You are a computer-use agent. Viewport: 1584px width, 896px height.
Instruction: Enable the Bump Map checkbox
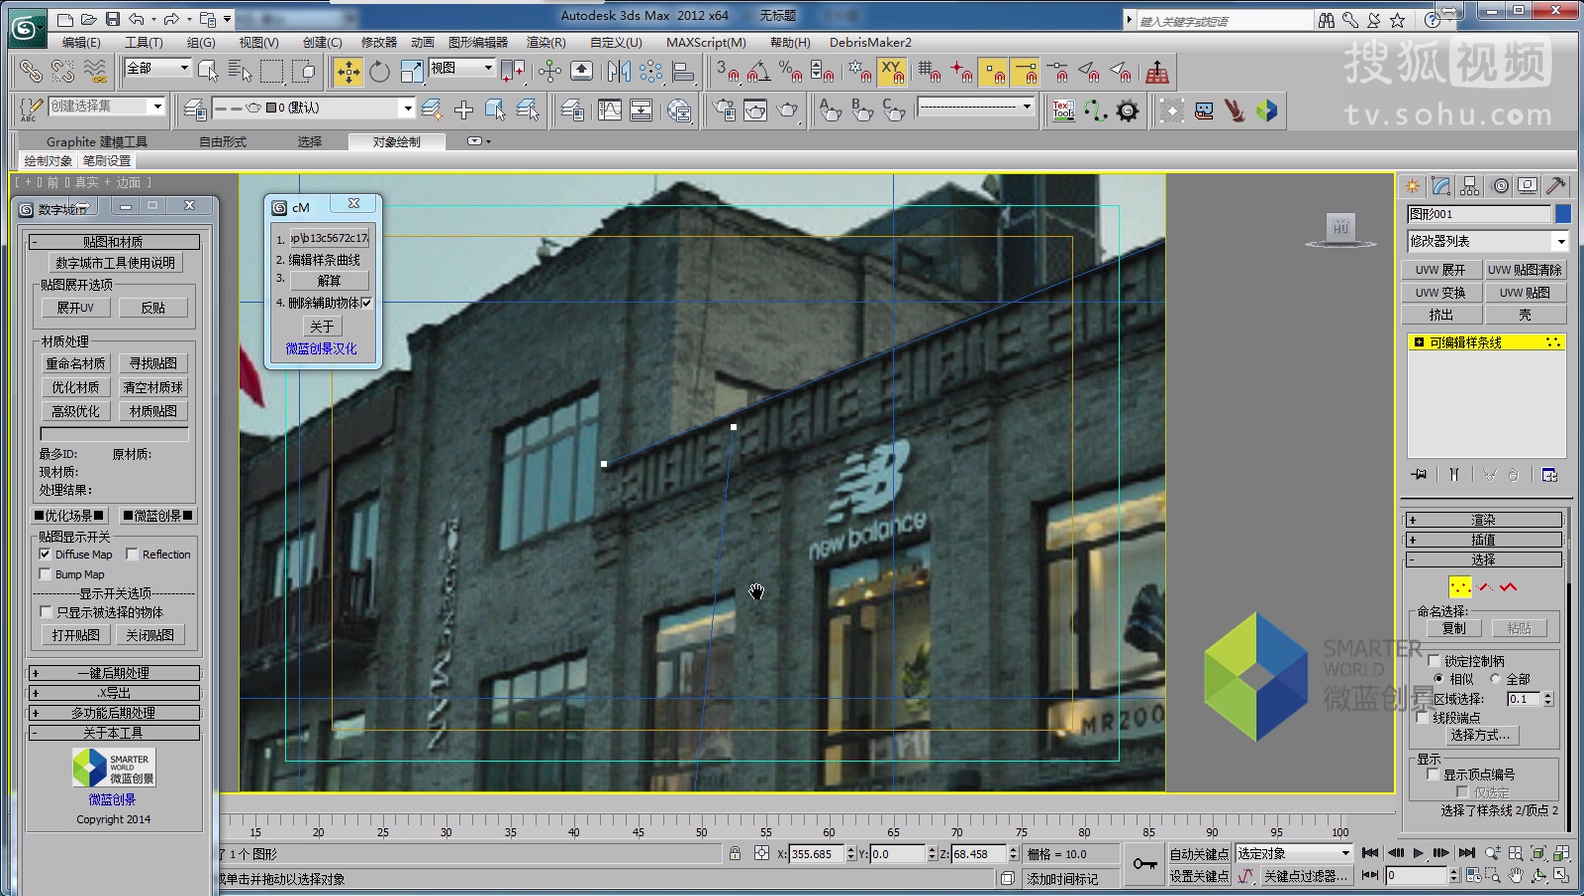(x=45, y=574)
